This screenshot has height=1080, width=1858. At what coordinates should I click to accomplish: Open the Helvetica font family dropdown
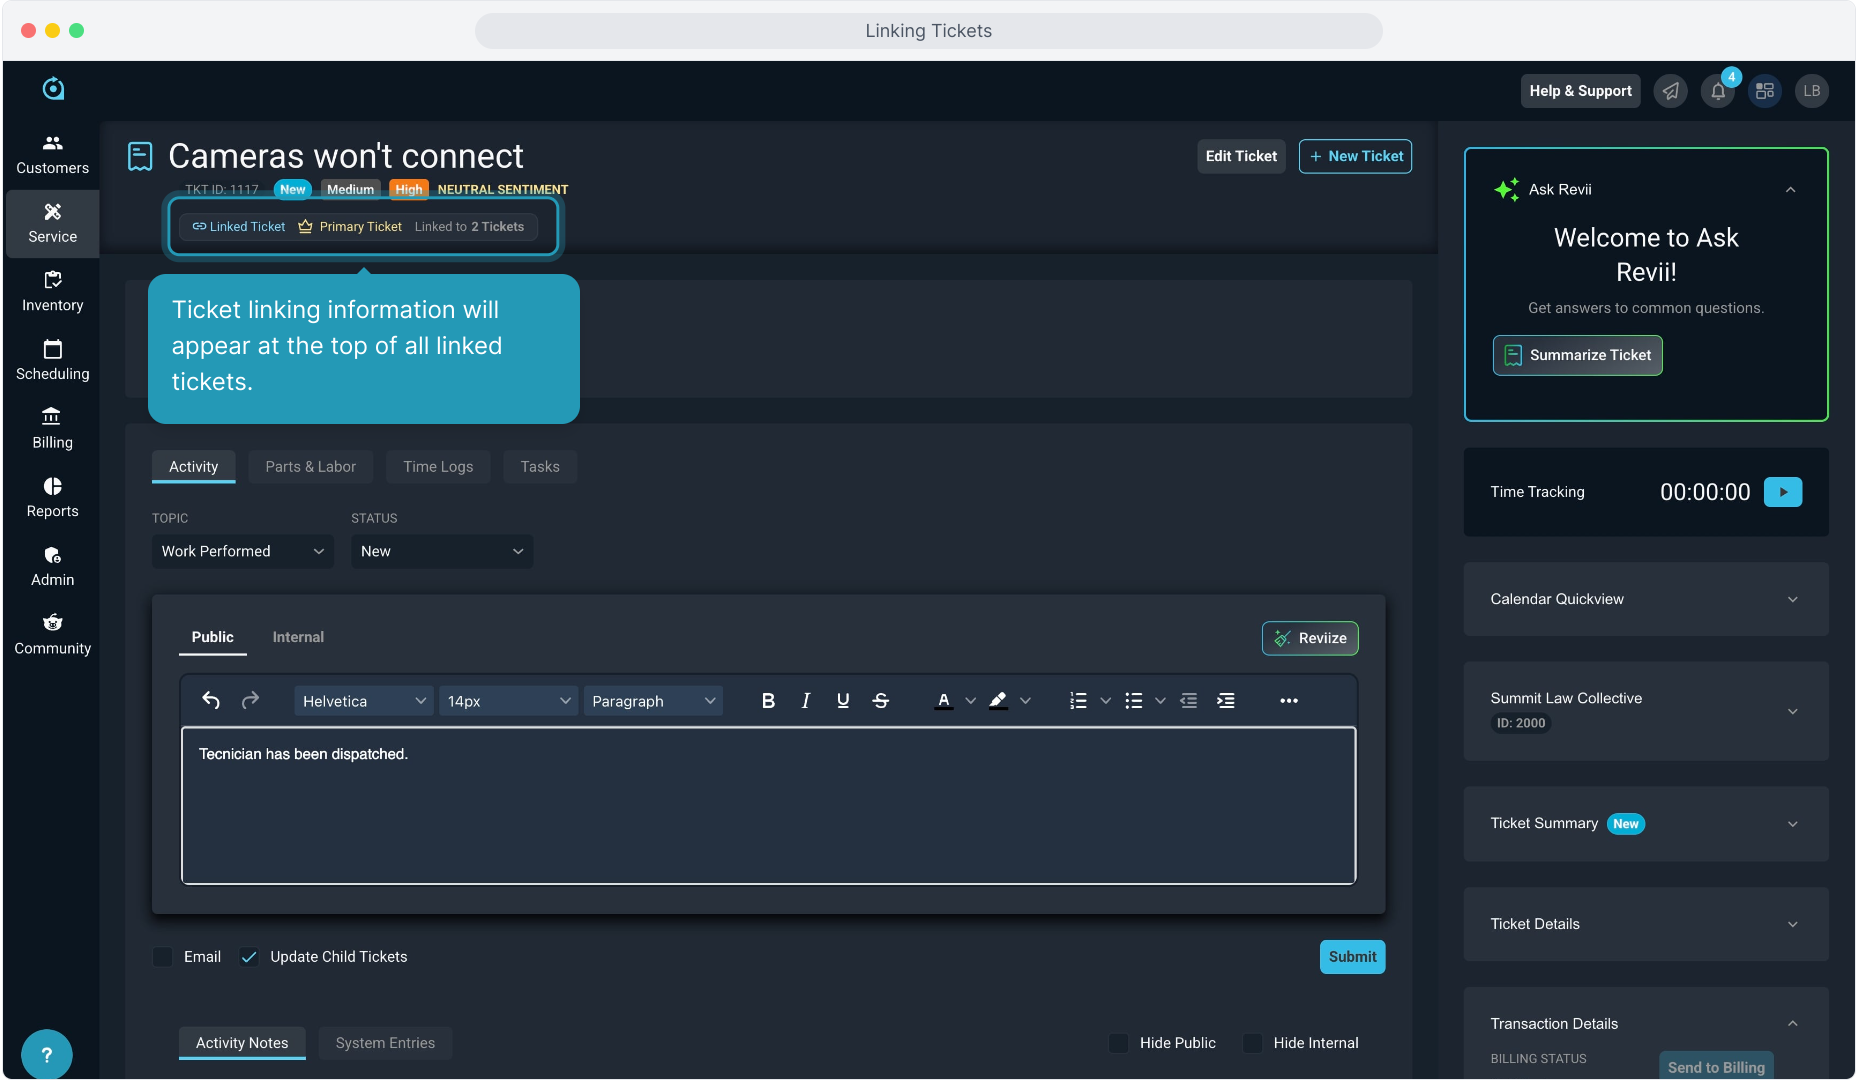pos(363,701)
